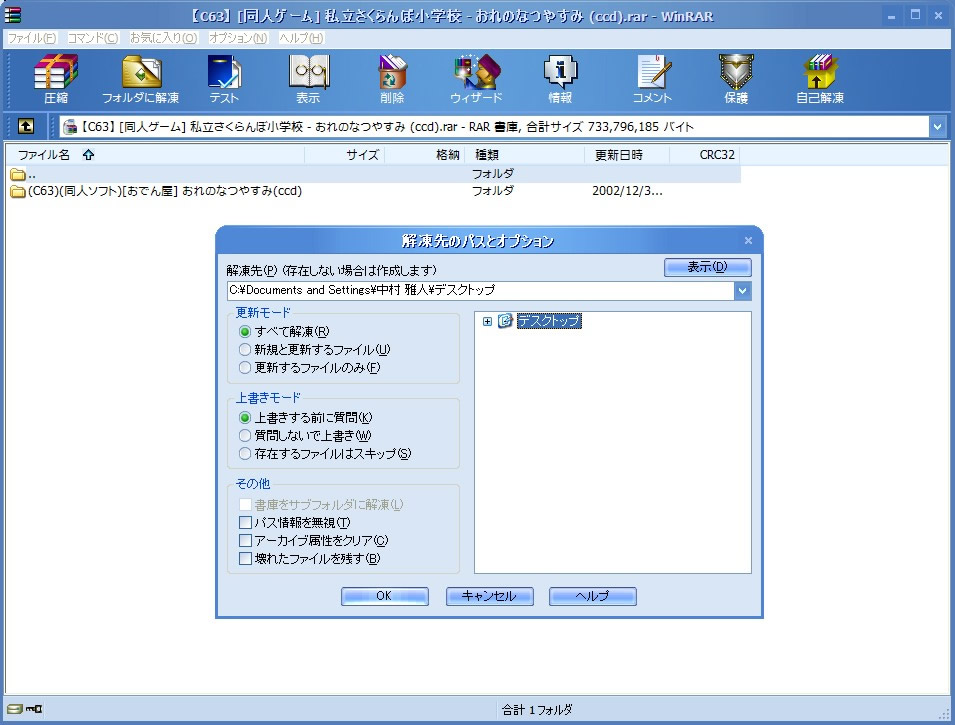The image size is (955, 725).
Task: Click the OK button
Action: [x=384, y=596]
